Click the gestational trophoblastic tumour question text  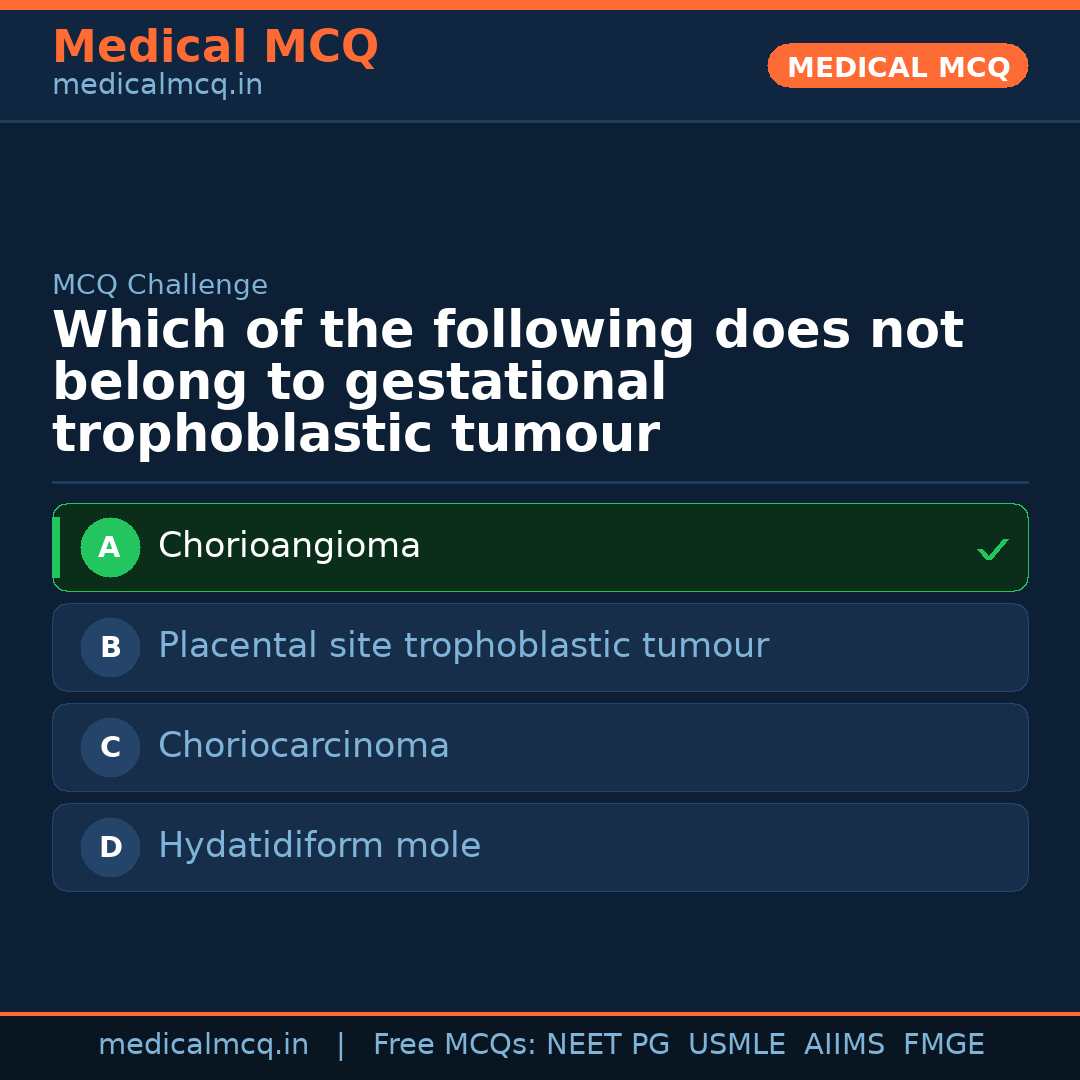point(507,383)
